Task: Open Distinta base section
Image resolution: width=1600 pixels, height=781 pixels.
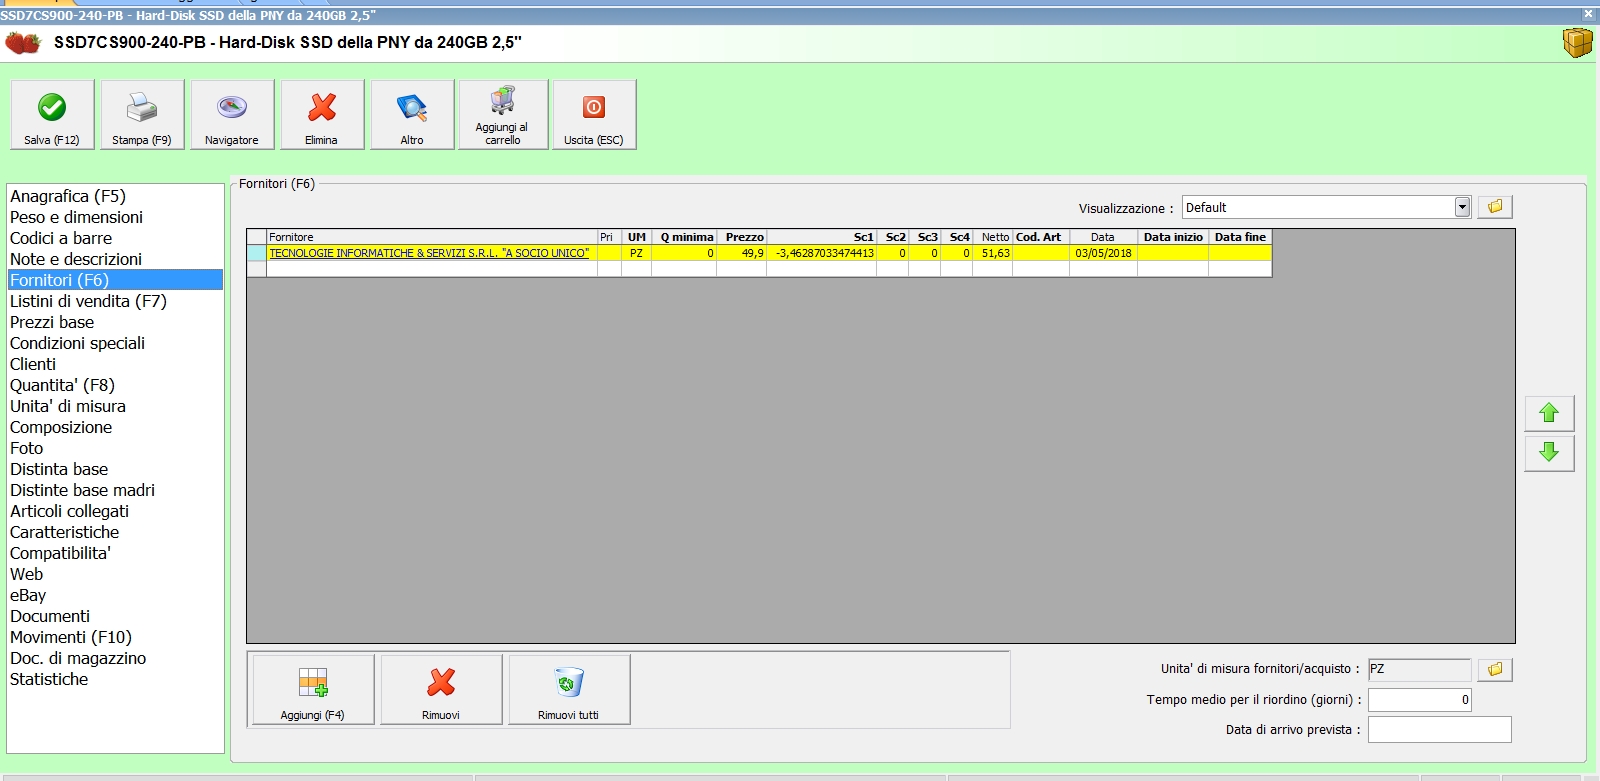Action: coord(115,469)
